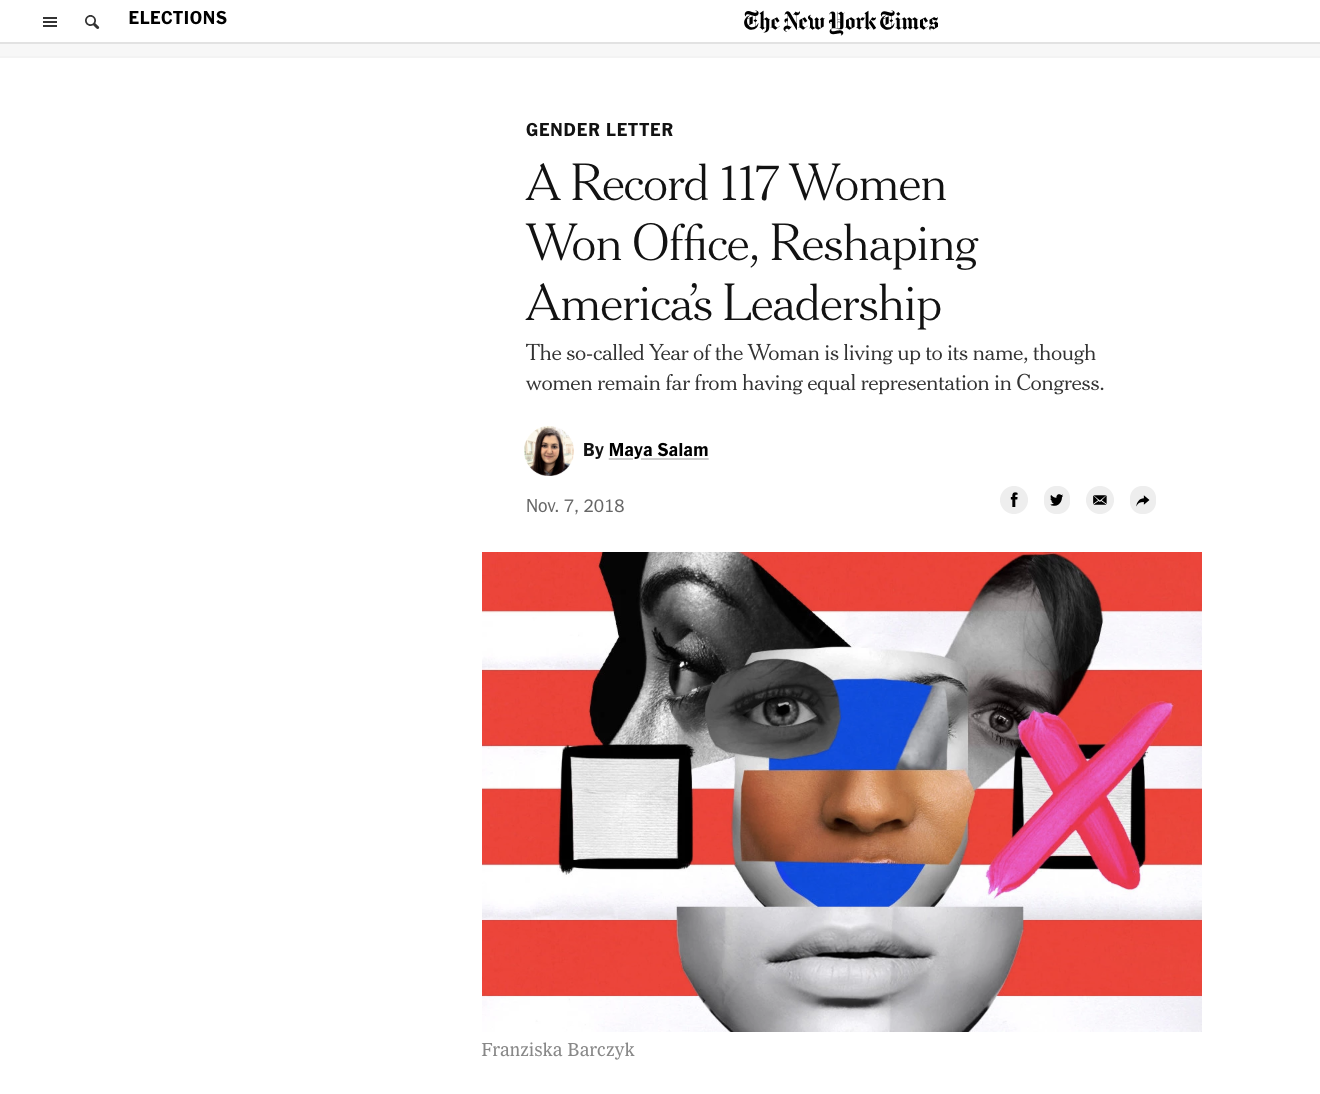Click the Nov. 7, 2018 date
Screen dimensions: 1320x1094
click(575, 506)
